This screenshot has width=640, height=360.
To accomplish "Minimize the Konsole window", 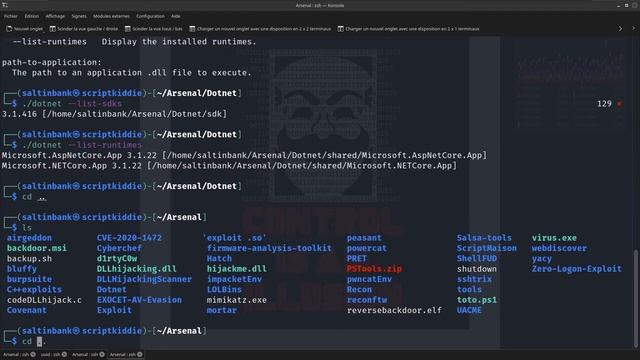I will click(x=619, y=5).
